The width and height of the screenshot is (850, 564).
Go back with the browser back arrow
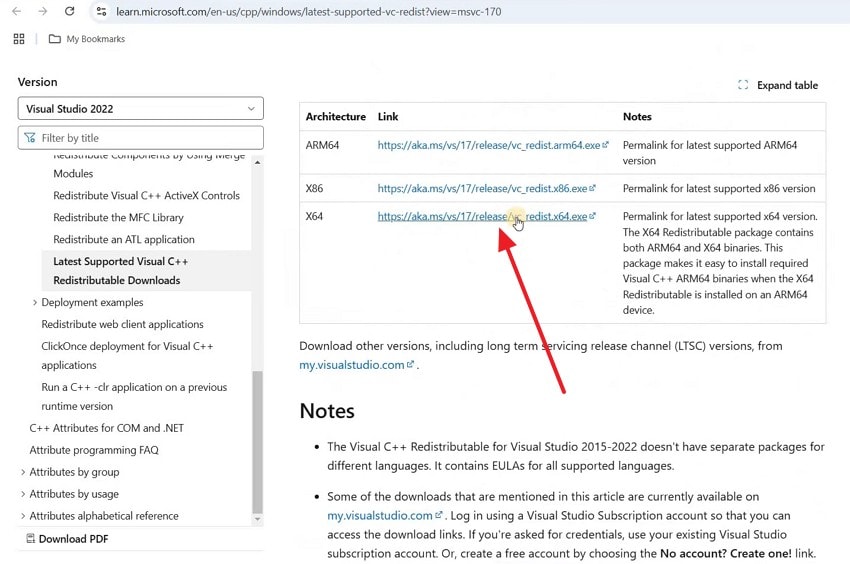[17, 11]
